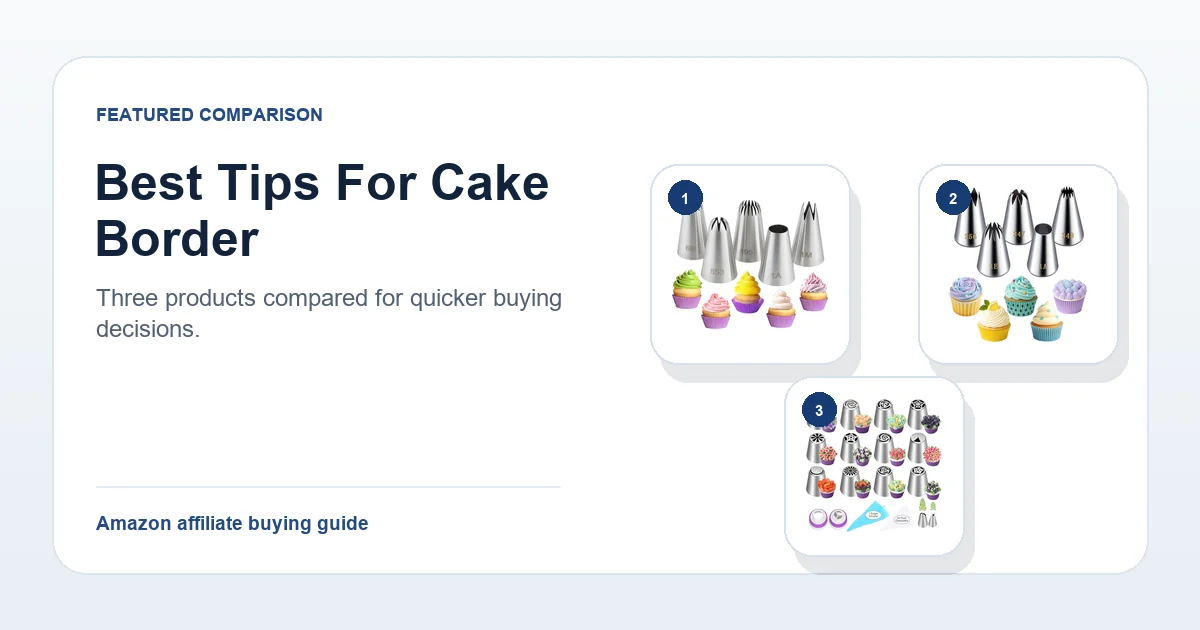The width and height of the screenshot is (1200, 630).
Task: Click the teal polka-dot cupcake in product 2
Action: pyautogui.click(x=1019, y=297)
